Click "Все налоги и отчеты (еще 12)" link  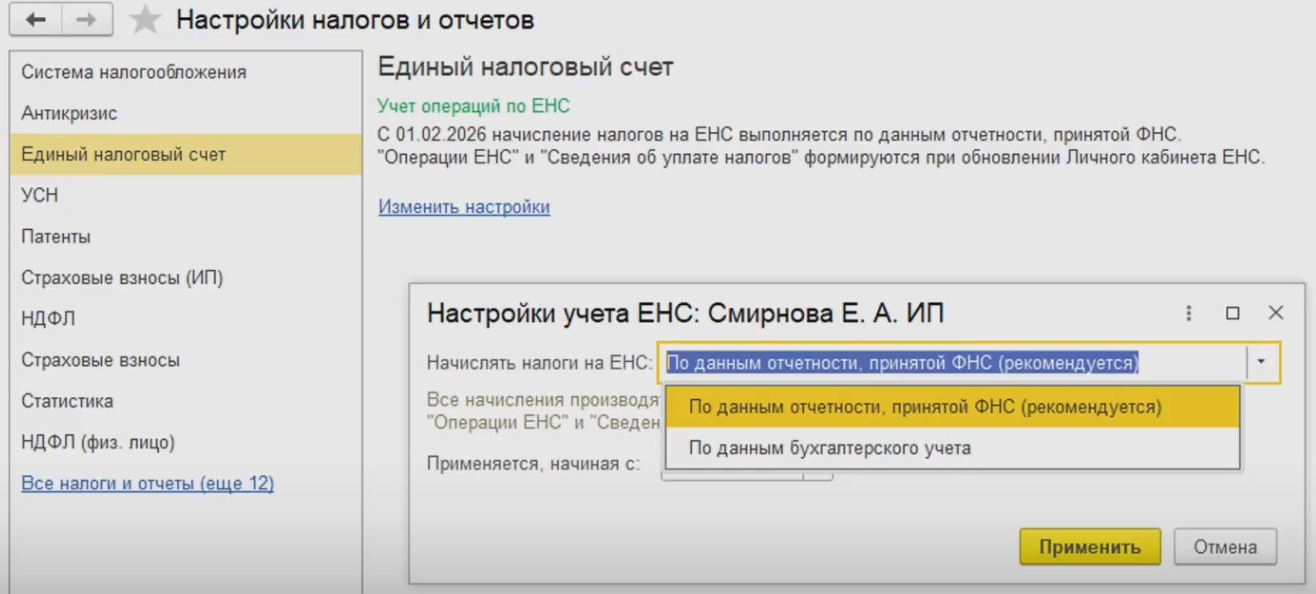coord(148,484)
